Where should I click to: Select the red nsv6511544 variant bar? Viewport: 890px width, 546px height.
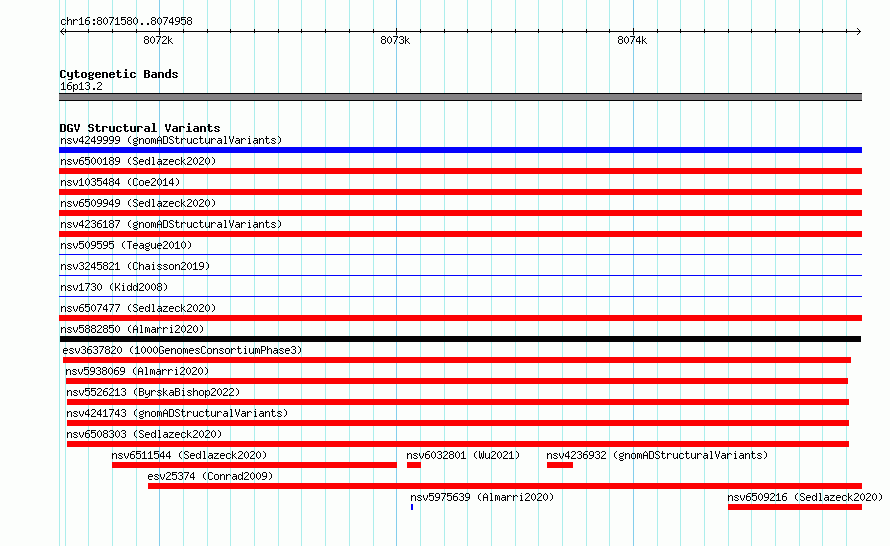pyautogui.click(x=254, y=465)
